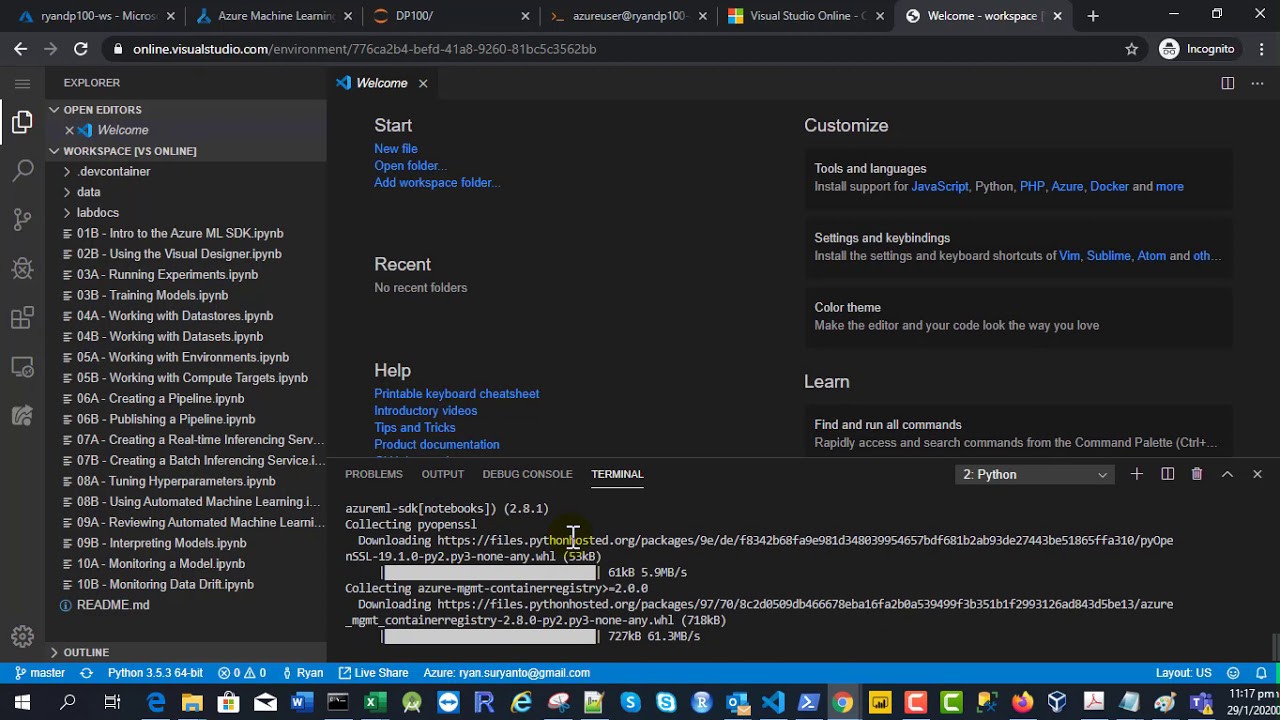Open the Remote Explorer activity bar icon

coord(22,367)
